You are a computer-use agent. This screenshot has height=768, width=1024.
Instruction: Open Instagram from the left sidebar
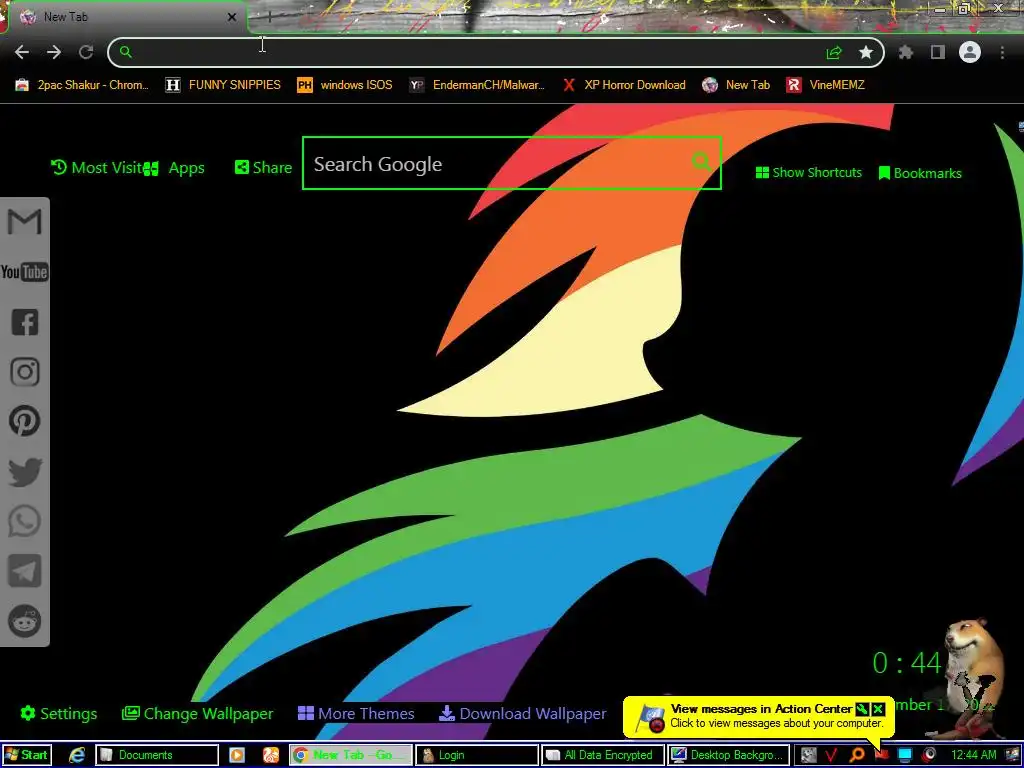click(x=25, y=372)
